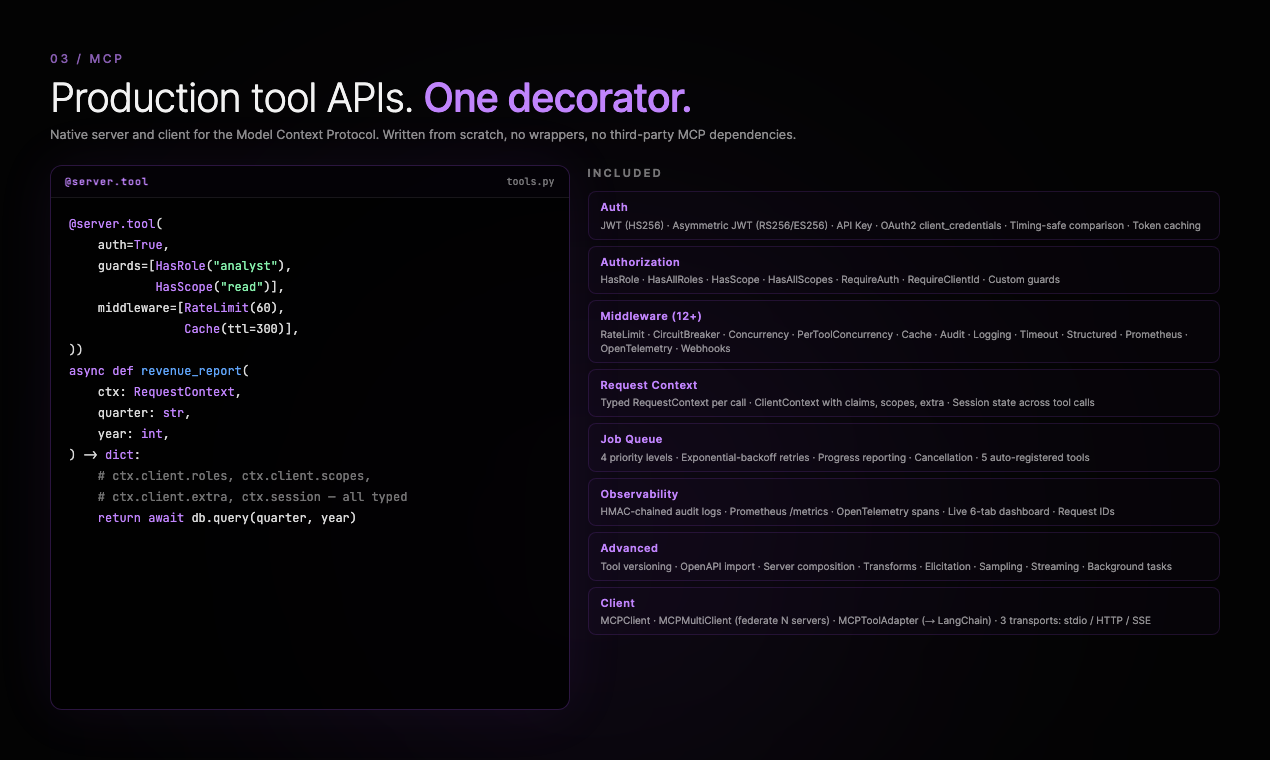The width and height of the screenshot is (1270, 760).
Task: Click the '03 / MCP' section label
Action: coord(87,59)
